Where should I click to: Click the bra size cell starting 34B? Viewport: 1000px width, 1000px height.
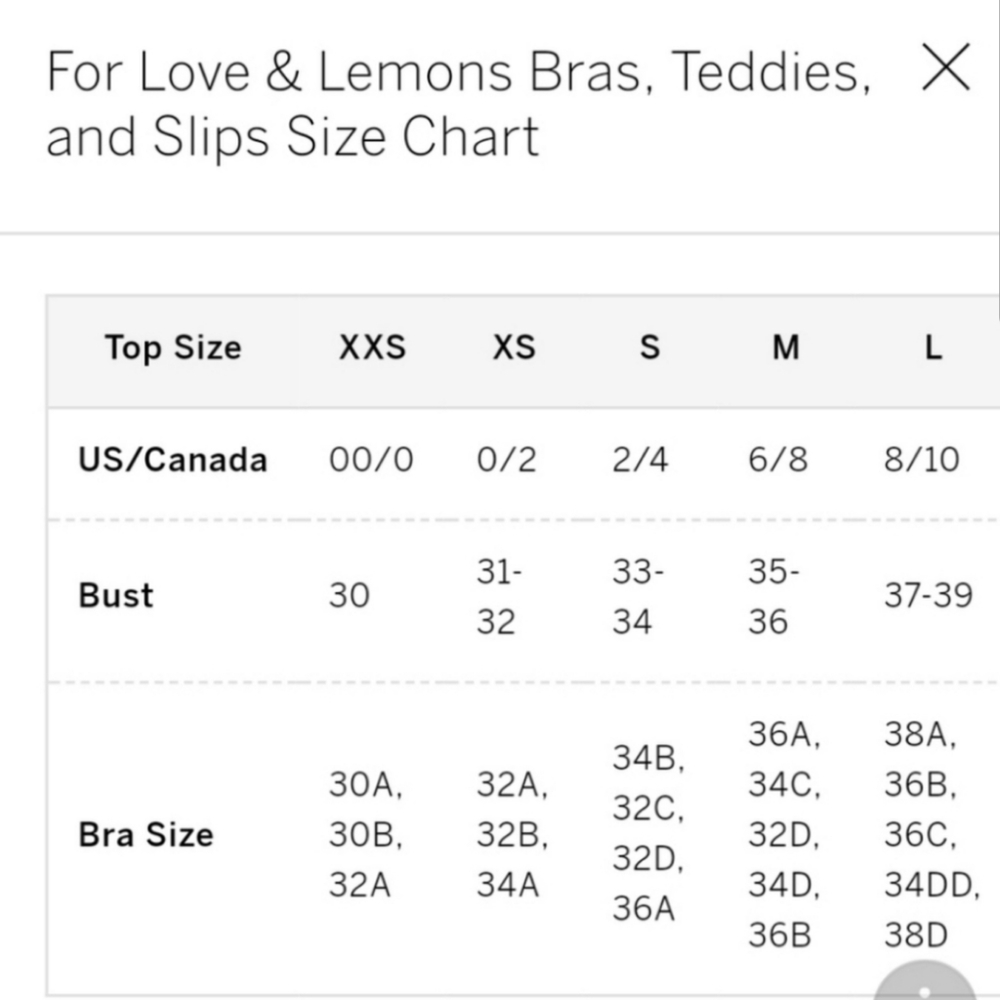coord(649,833)
